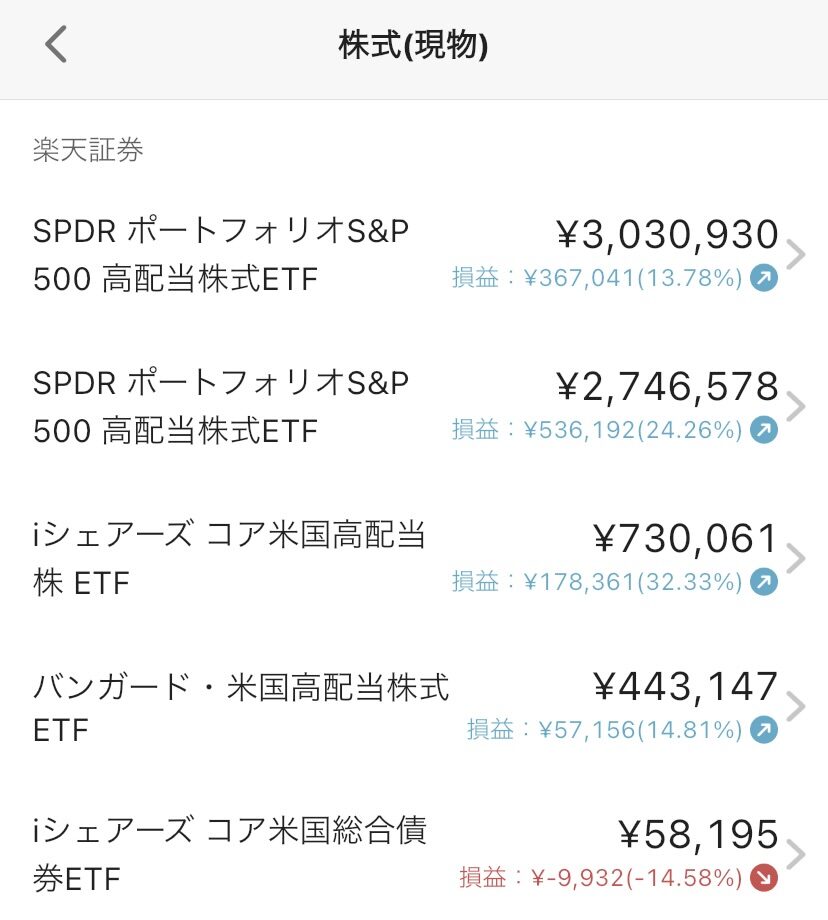828x920 pixels.
Task: Open chevron for ¥58,195 holding
Action: click(795, 855)
